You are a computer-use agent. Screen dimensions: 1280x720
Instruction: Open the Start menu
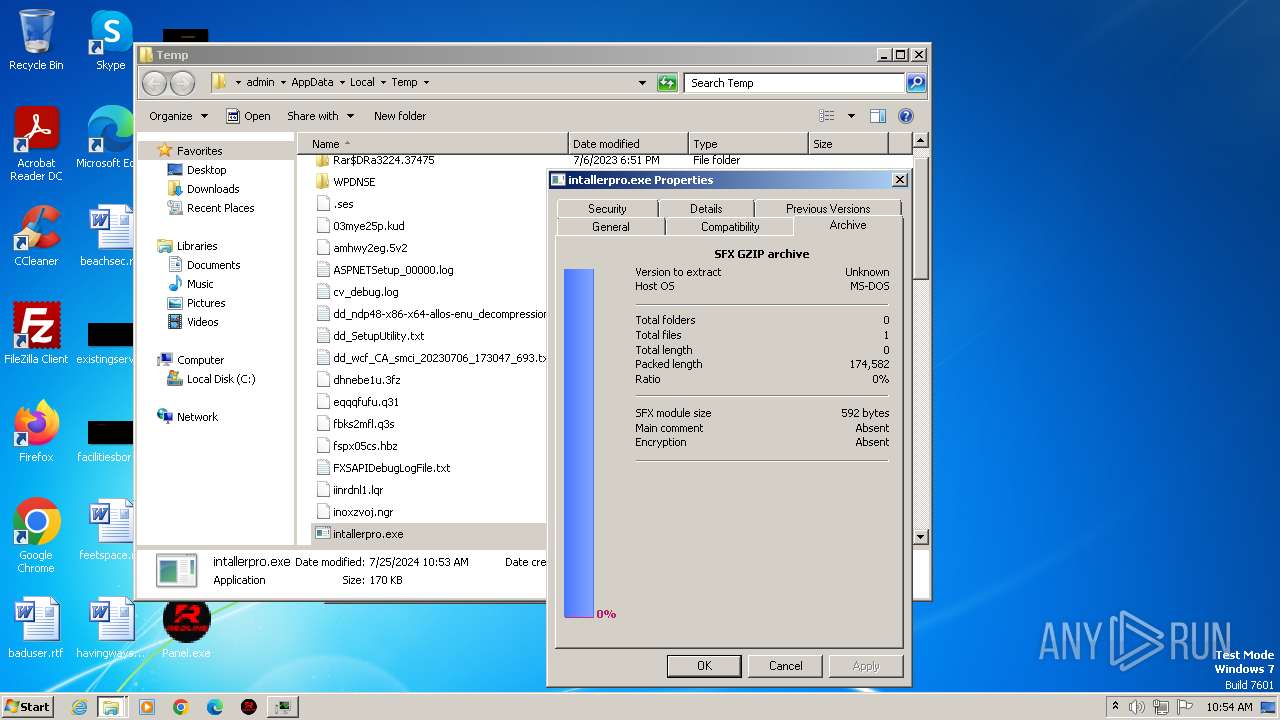coord(28,707)
